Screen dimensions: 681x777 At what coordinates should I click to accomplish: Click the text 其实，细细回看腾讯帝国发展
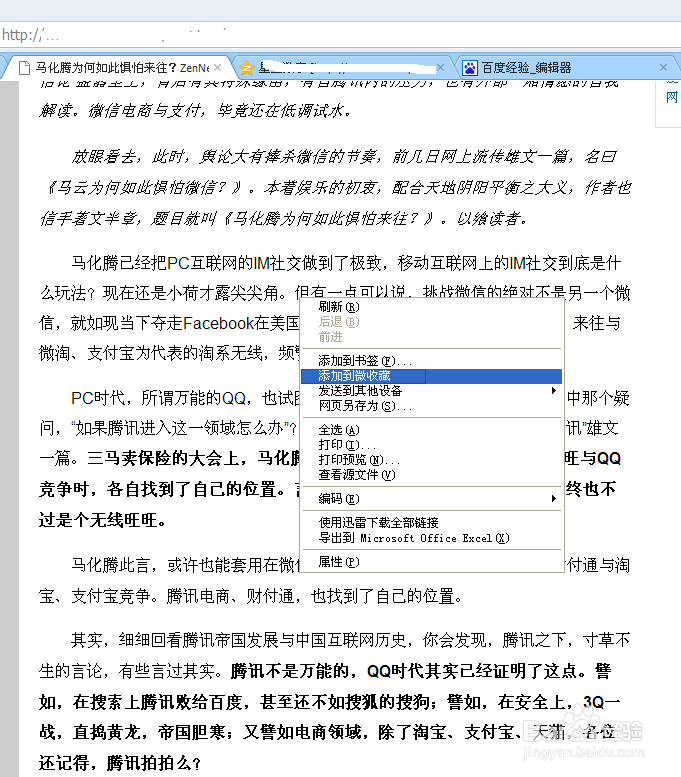point(175,641)
